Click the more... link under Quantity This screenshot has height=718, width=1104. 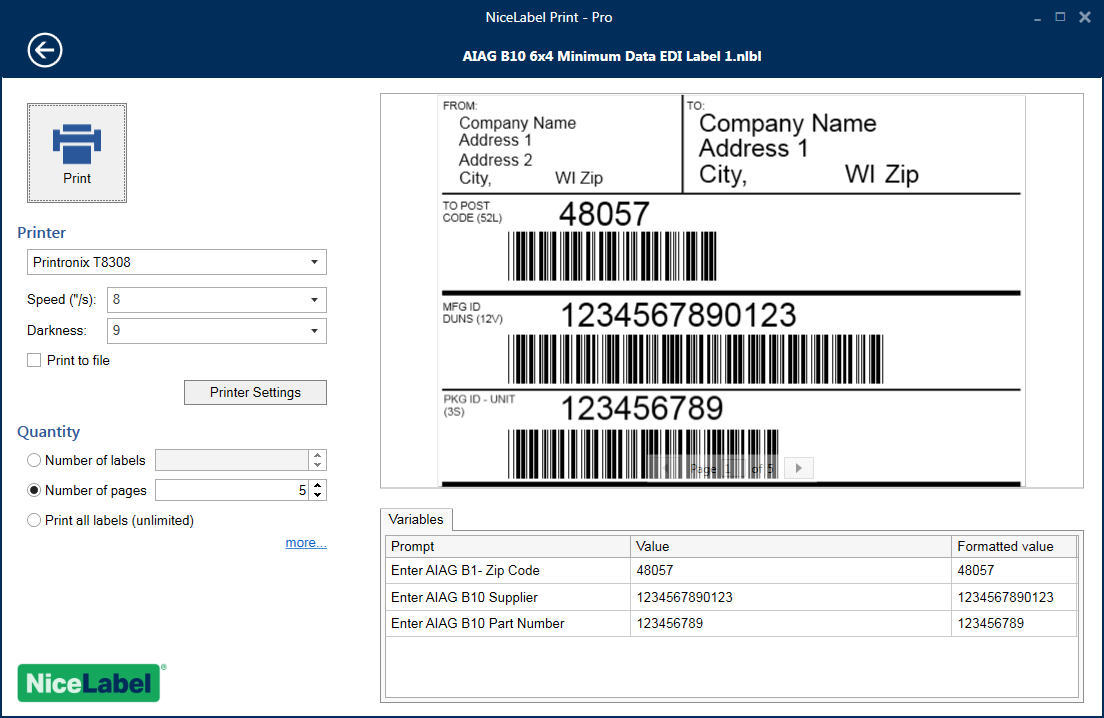(x=305, y=543)
